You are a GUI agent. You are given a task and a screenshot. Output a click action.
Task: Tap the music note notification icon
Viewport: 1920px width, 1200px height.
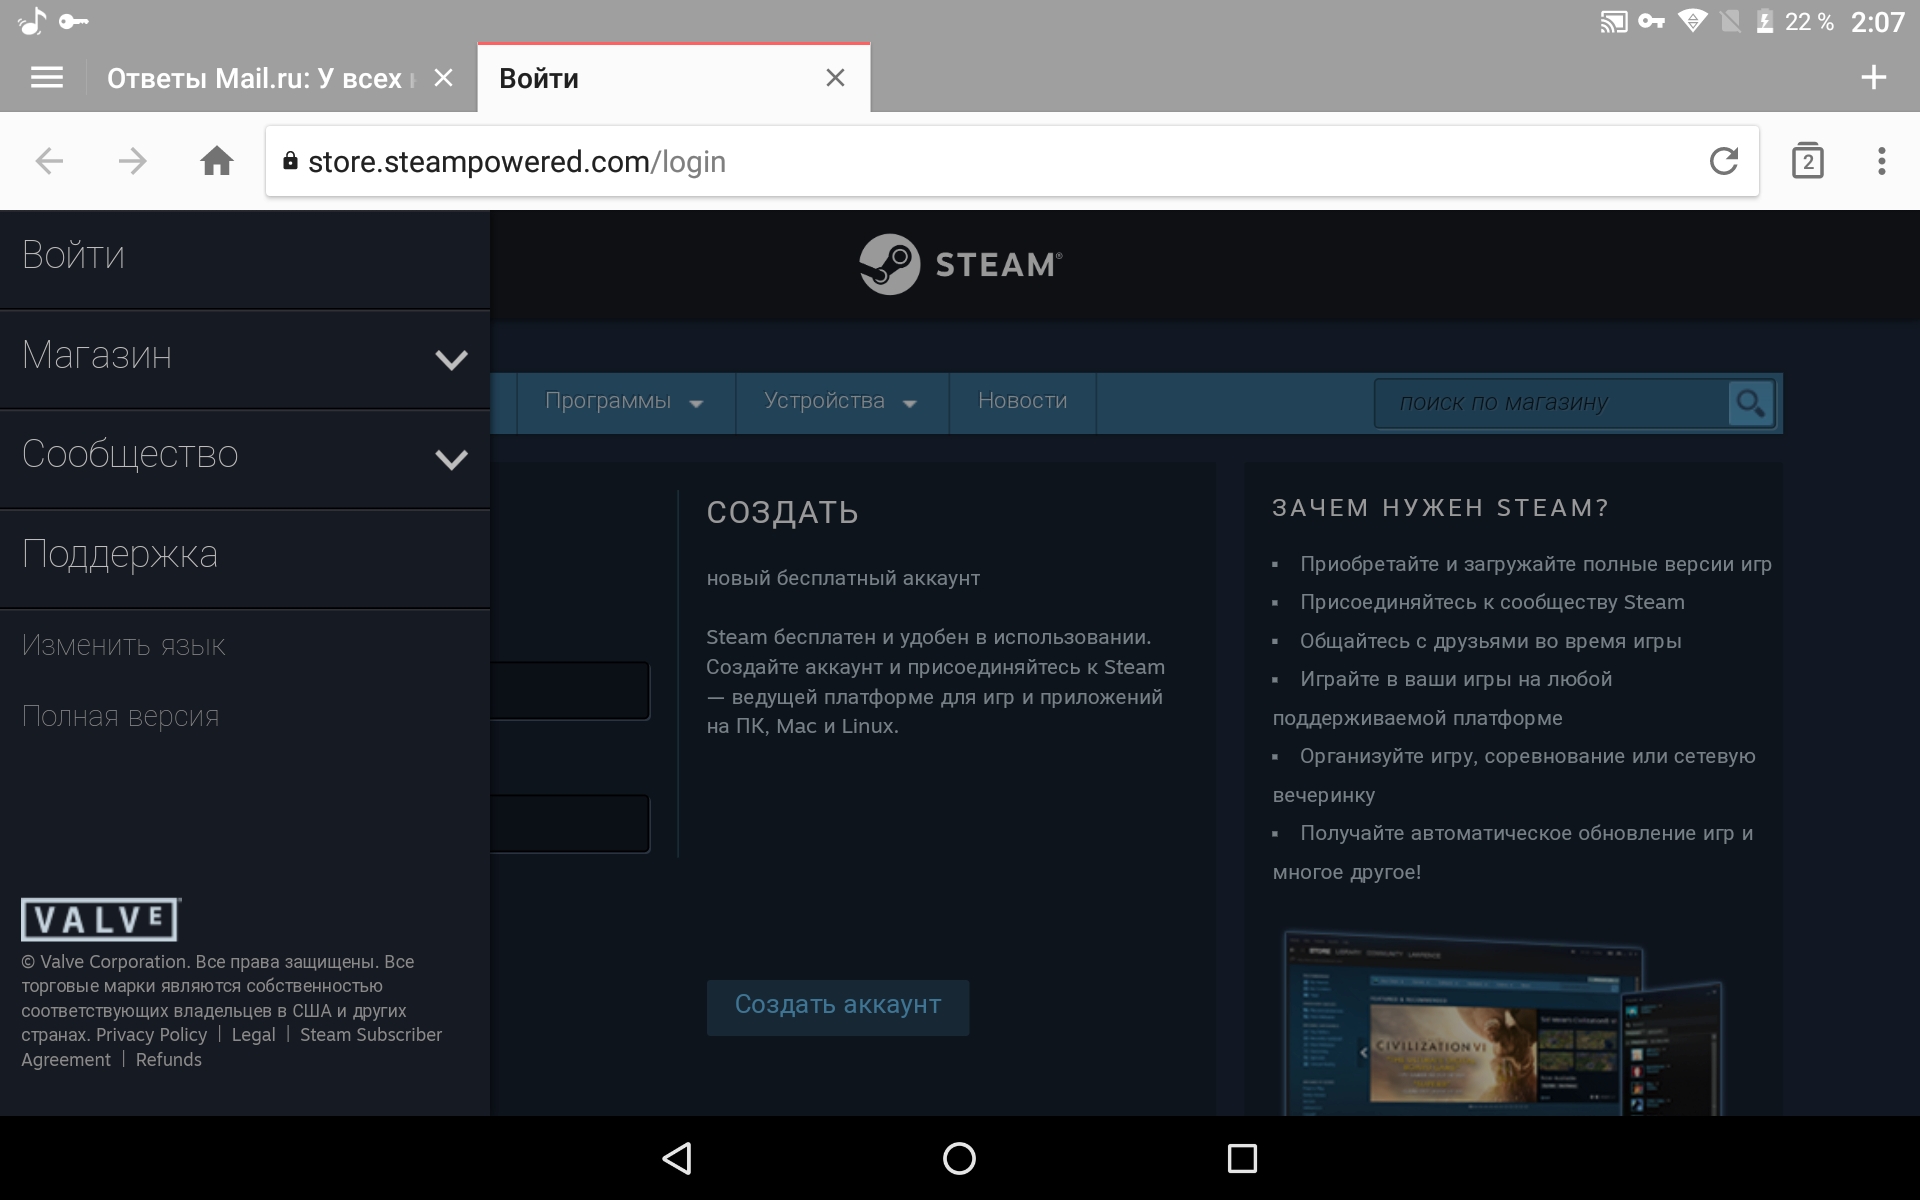33,21
